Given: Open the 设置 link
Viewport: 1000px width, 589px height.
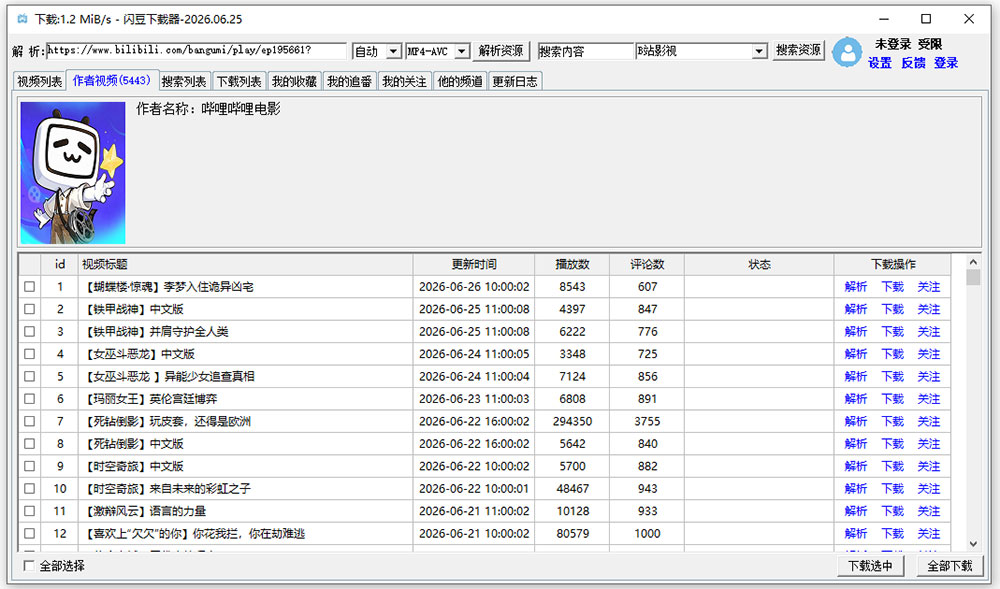Looking at the screenshot, I should 879,63.
